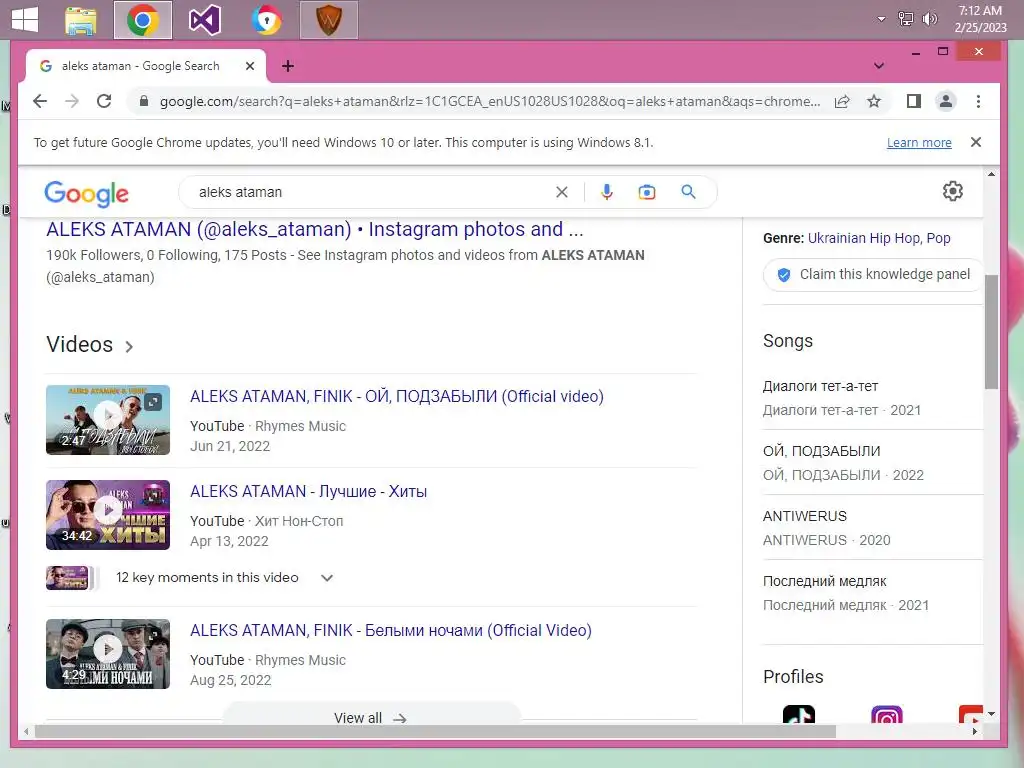Open ALEKS ATAMAN, FINIK - ОЙ, ПОДЗАБЫЛИ link
Viewport: 1024px width, 768px height.
[396, 396]
